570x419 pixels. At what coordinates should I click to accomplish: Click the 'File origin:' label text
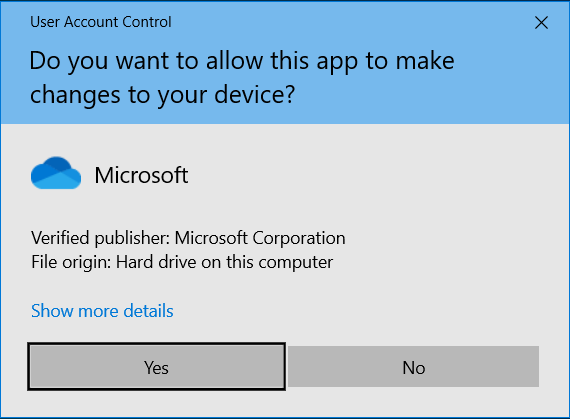pos(71,262)
